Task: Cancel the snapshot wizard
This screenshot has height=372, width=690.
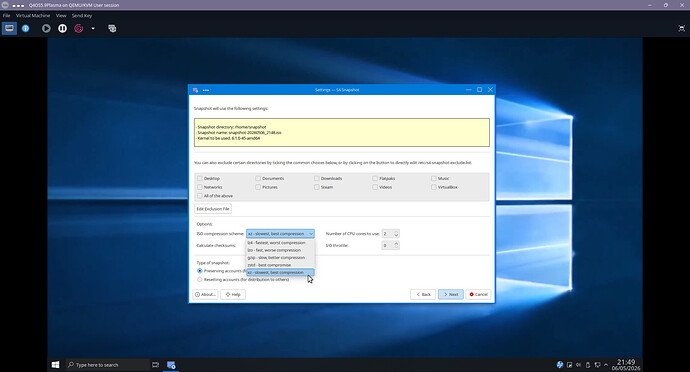Action: click(x=478, y=295)
